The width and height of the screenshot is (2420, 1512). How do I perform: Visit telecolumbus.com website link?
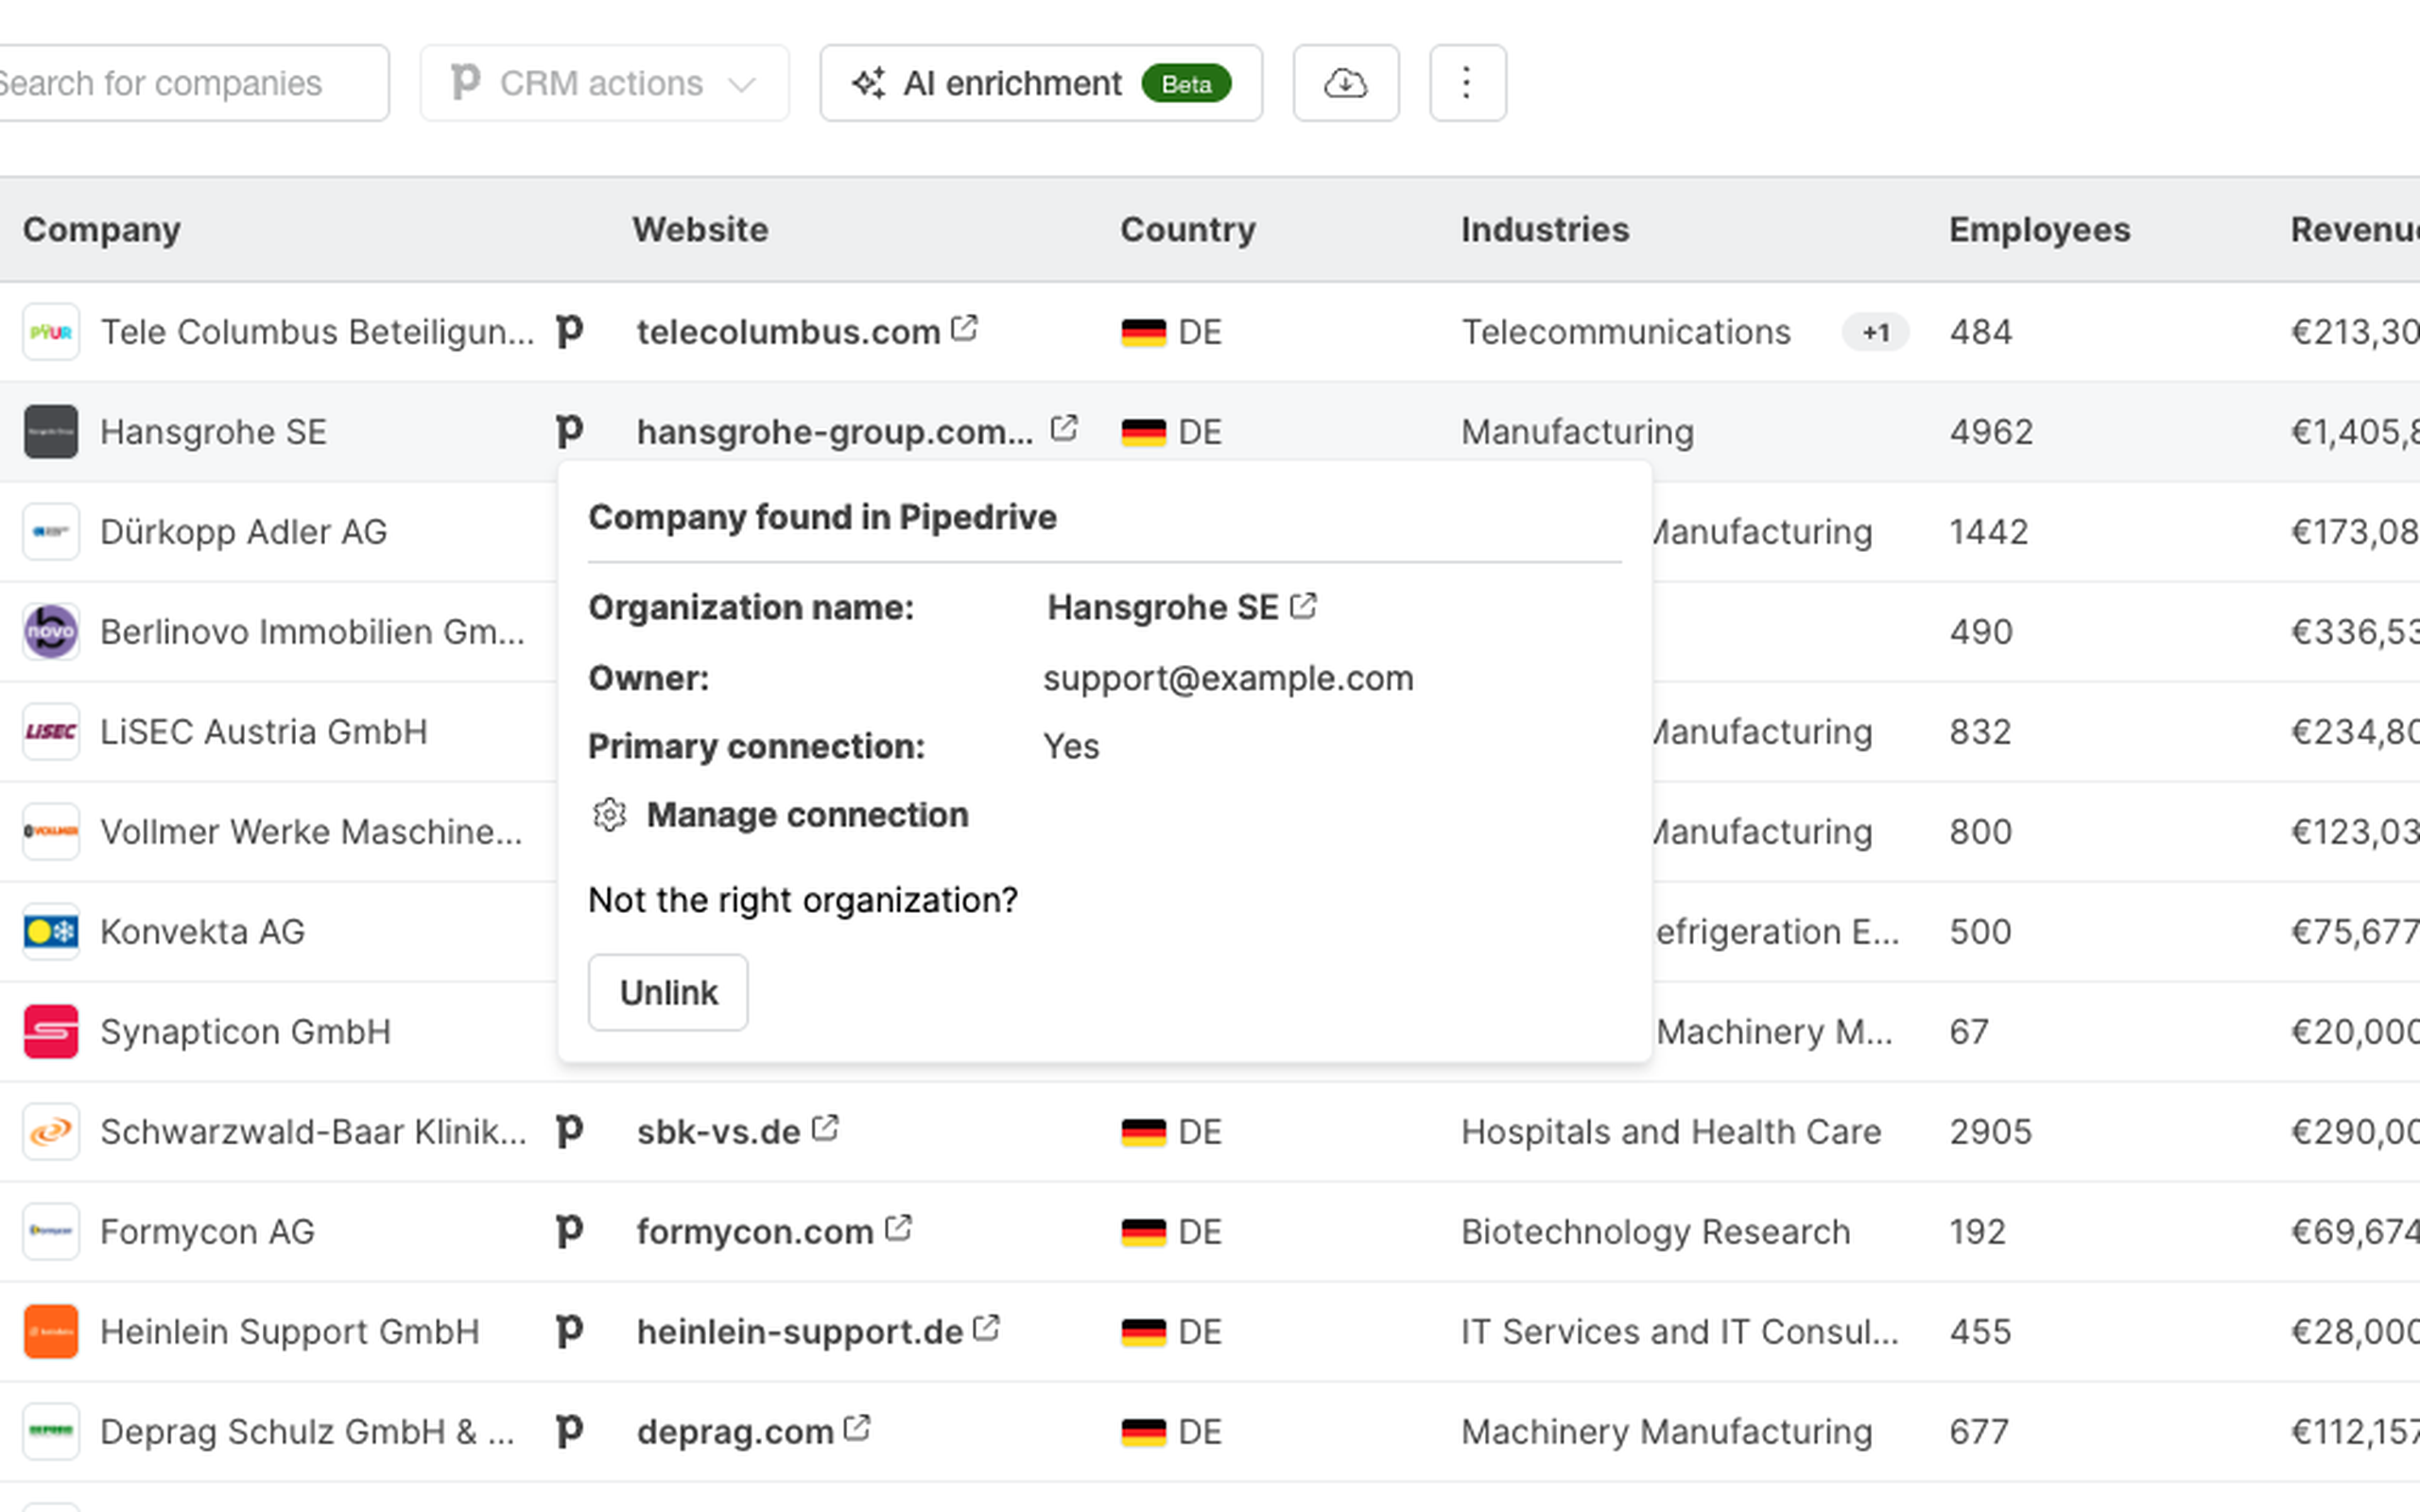coord(788,331)
